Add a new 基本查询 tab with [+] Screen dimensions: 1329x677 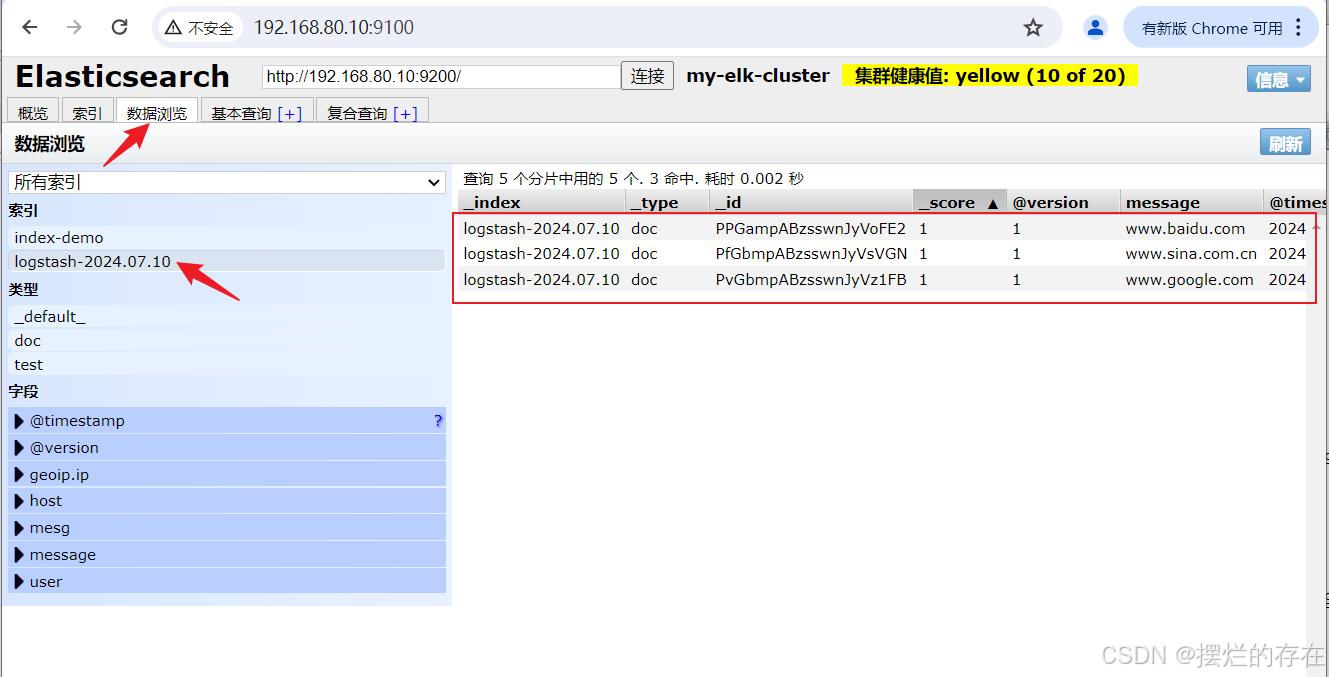coord(289,114)
